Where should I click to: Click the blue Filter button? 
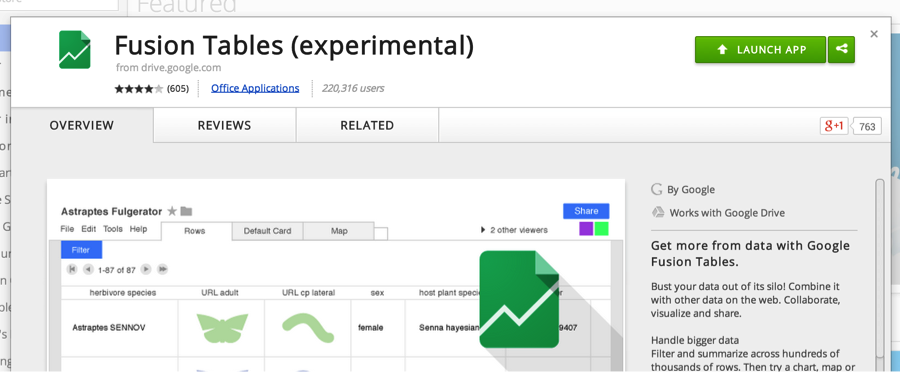[x=81, y=250]
